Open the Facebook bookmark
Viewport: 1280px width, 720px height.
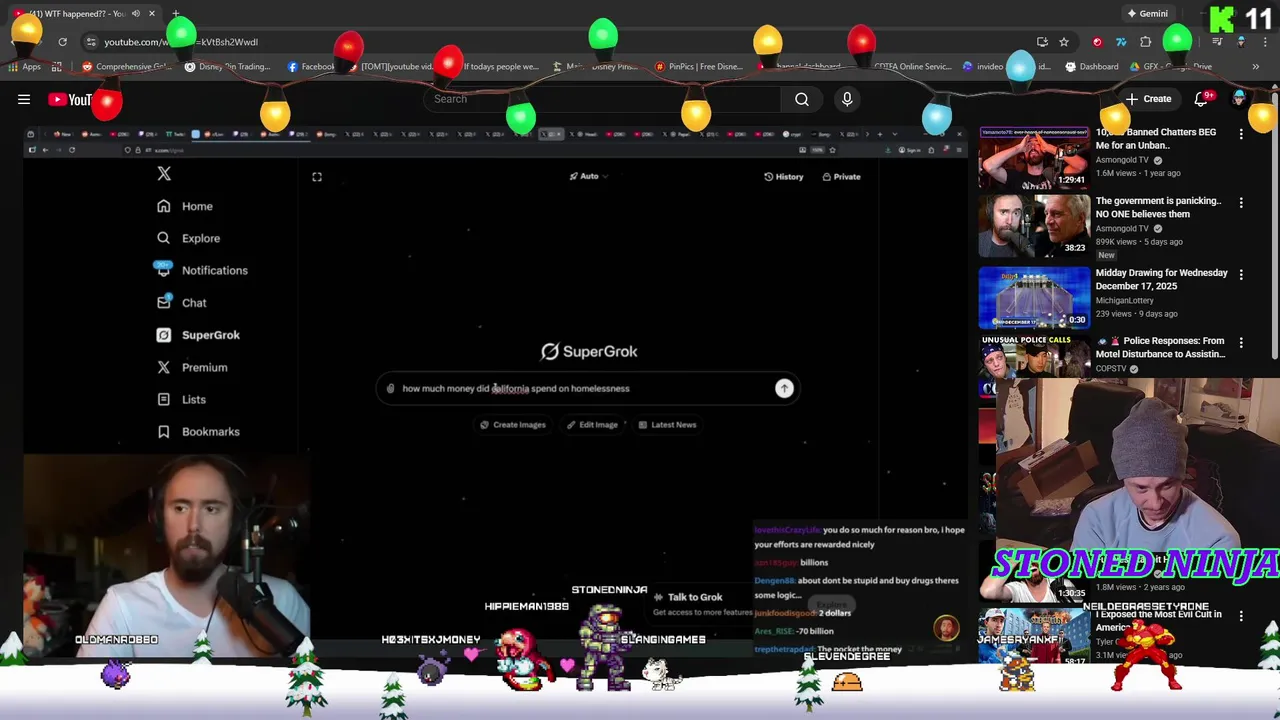(311, 67)
